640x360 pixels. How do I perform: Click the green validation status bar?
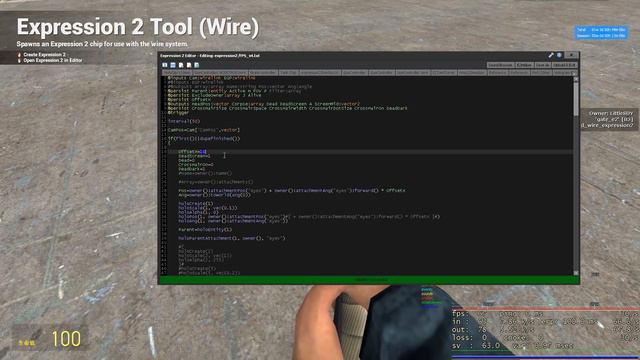[369, 280]
